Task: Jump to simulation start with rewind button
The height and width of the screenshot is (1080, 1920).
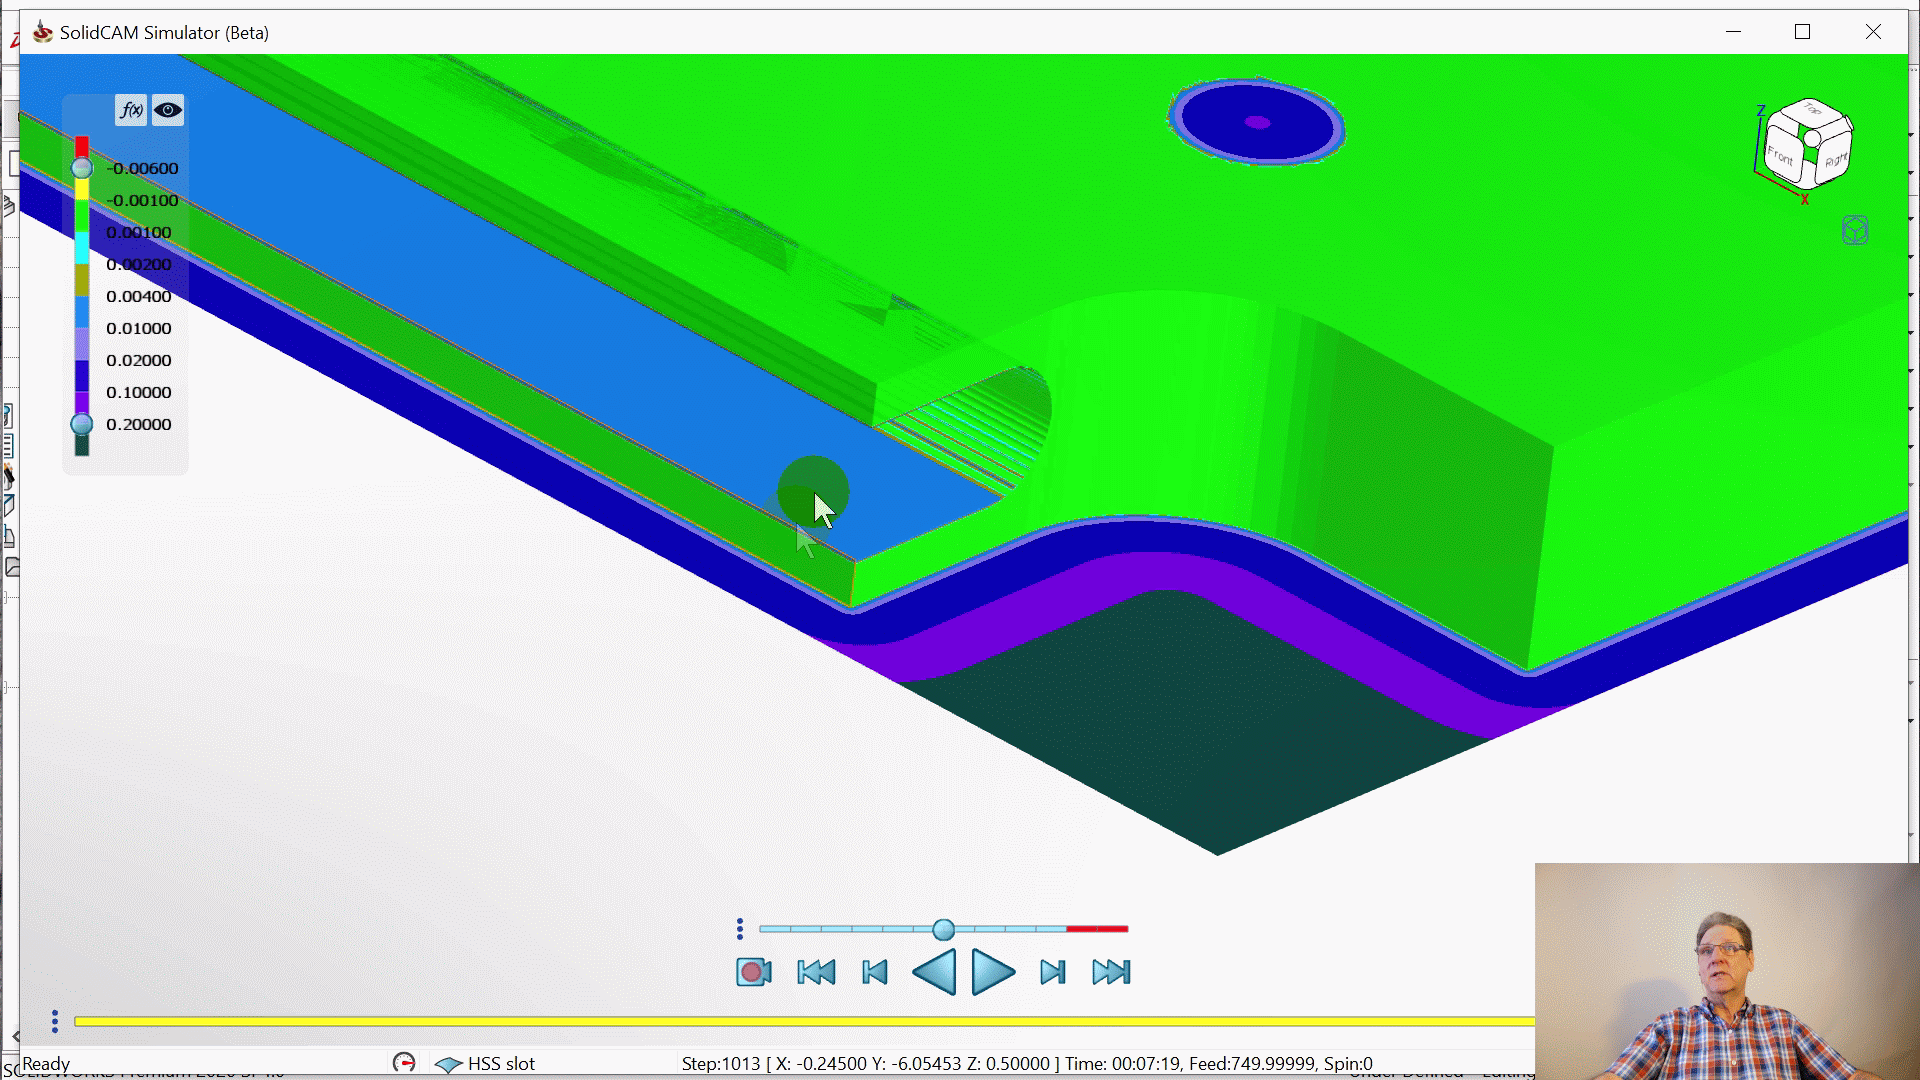Action: 816,972
